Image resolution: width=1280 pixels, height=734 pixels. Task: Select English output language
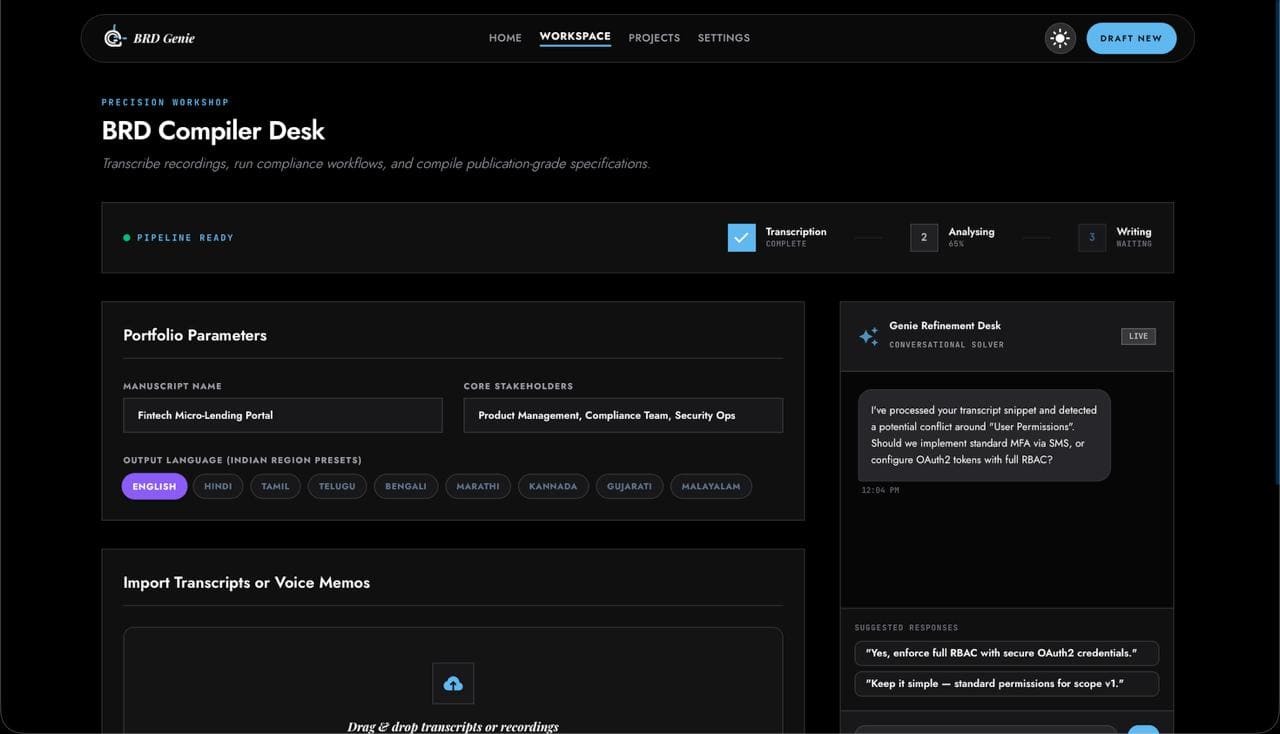[154, 486]
